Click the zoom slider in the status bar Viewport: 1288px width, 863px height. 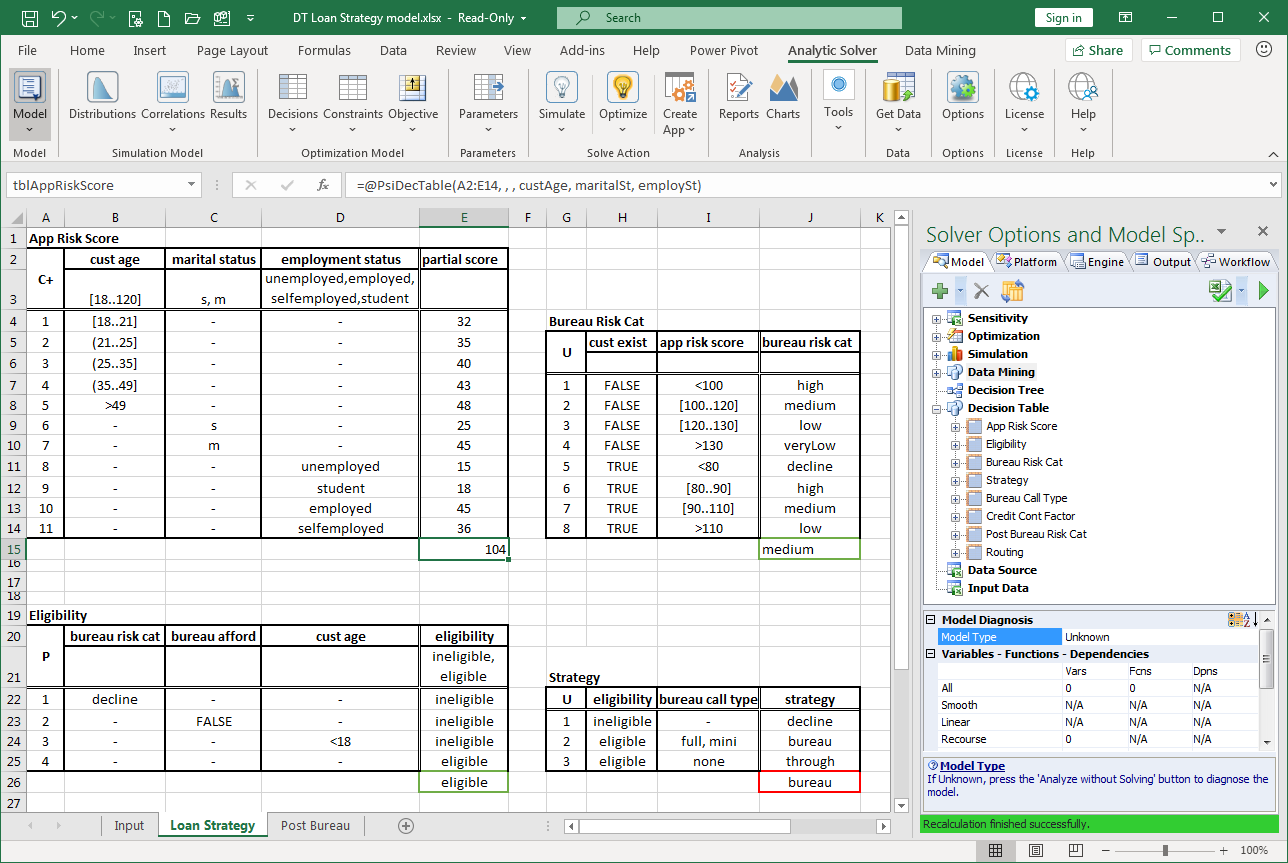(1165, 850)
